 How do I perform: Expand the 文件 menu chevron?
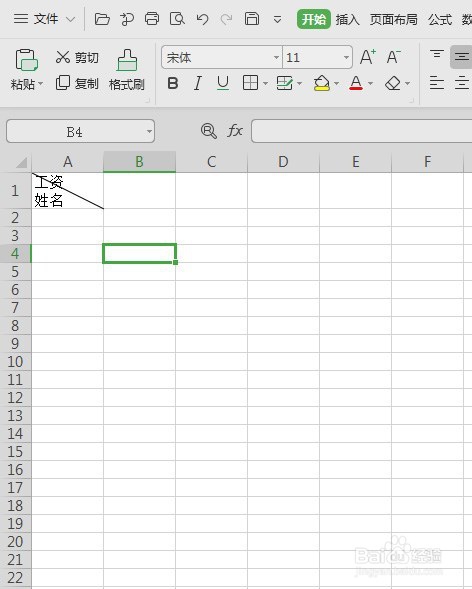pyautogui.click(x=70, y=19)
